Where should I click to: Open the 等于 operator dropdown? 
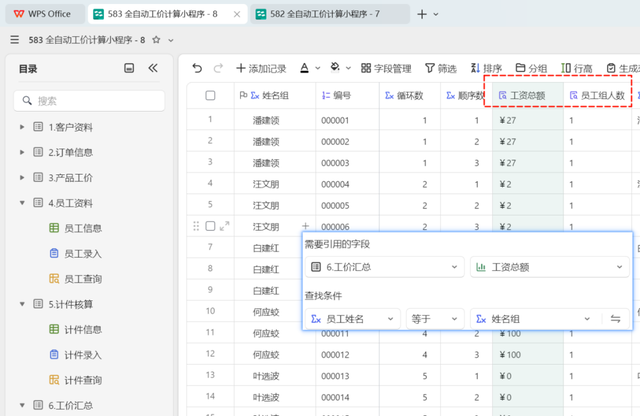pyautogui.click(x=435, y=319)
